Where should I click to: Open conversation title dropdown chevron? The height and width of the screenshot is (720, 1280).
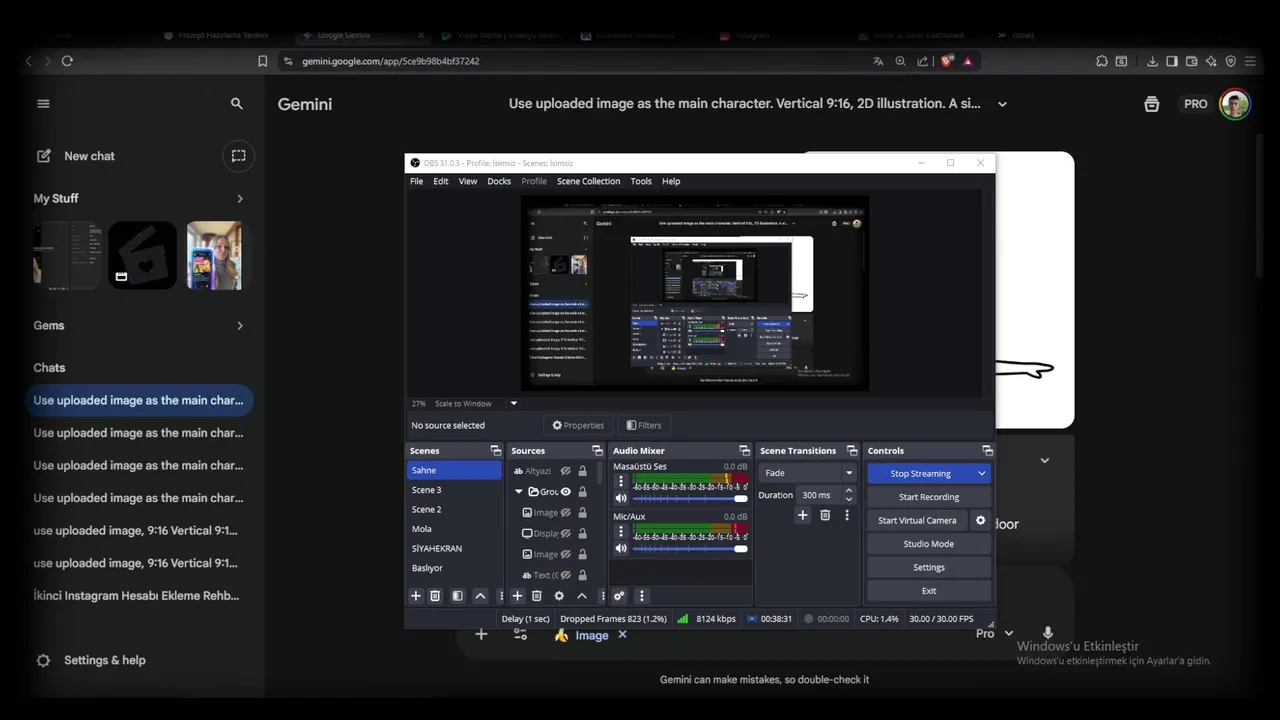(1002, 104)
